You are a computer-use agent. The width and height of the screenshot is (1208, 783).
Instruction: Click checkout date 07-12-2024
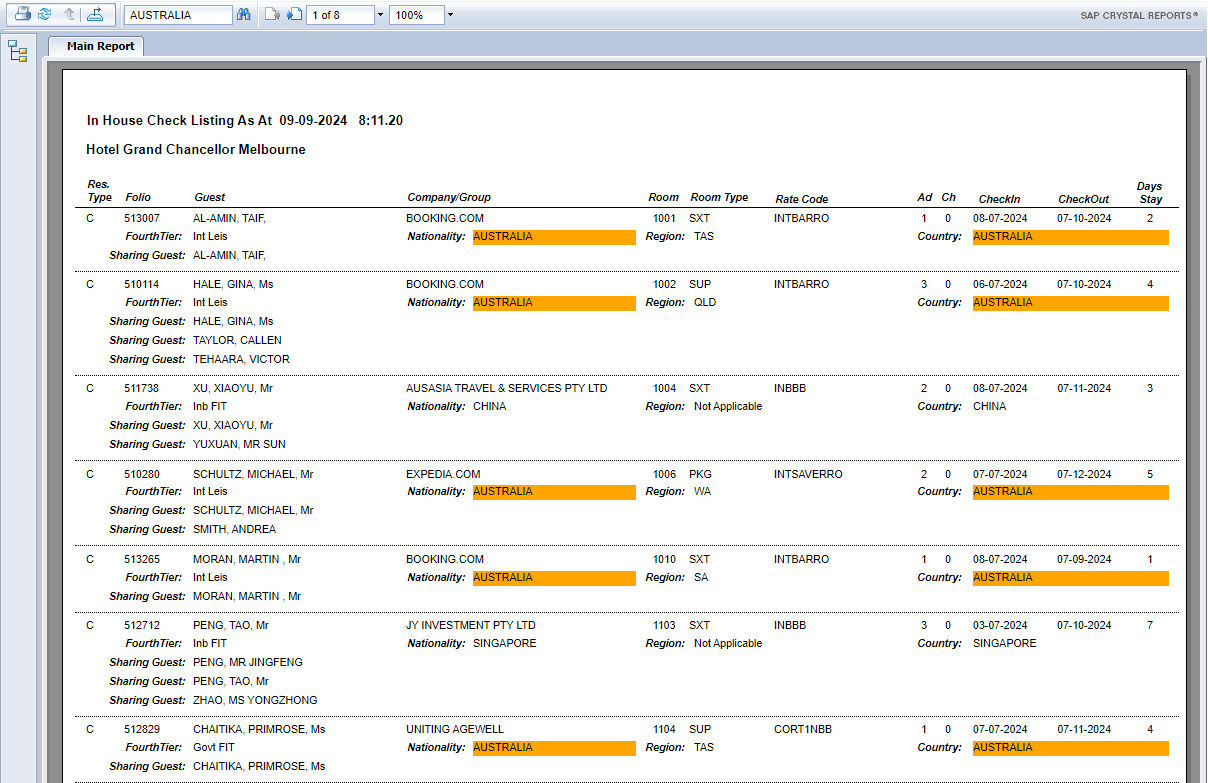1084,474
